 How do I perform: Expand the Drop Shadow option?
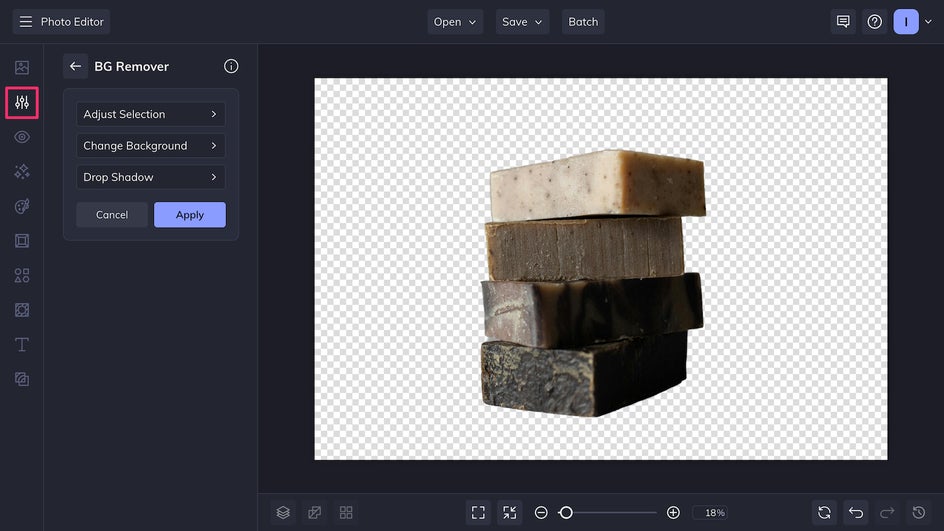[150, 177]
